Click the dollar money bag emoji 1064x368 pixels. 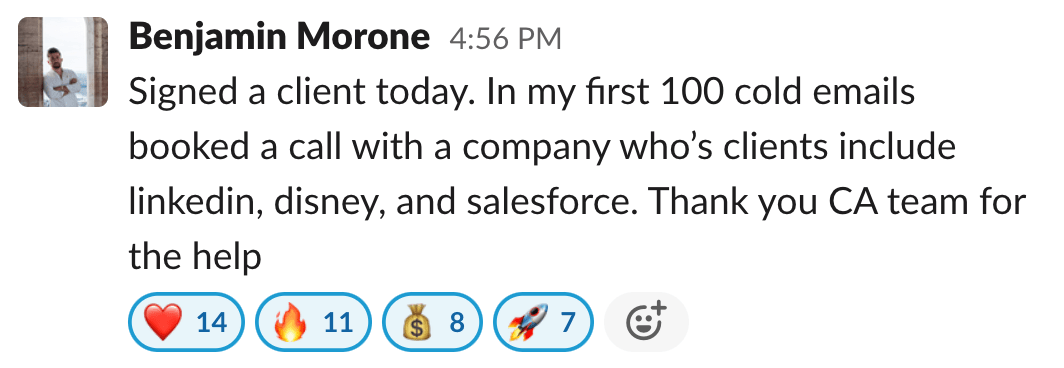coord(417,323)
